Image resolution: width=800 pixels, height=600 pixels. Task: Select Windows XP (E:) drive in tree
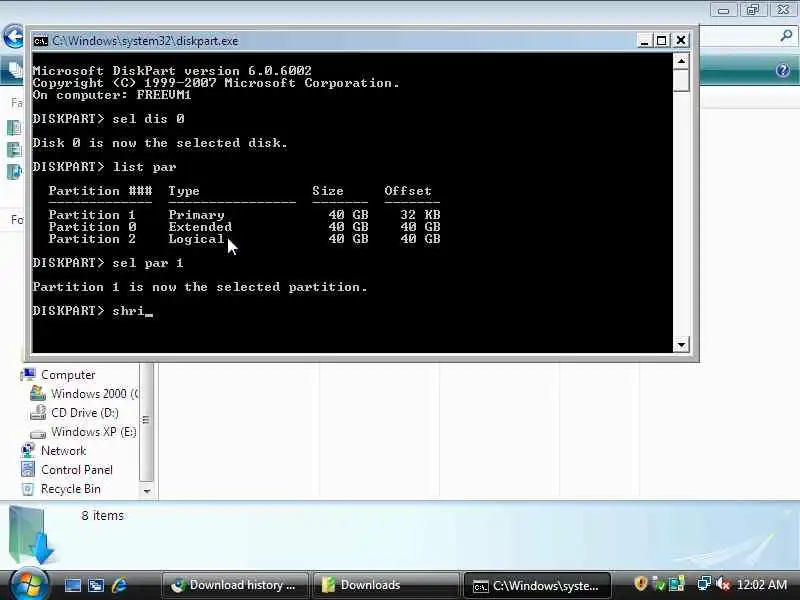93,432
